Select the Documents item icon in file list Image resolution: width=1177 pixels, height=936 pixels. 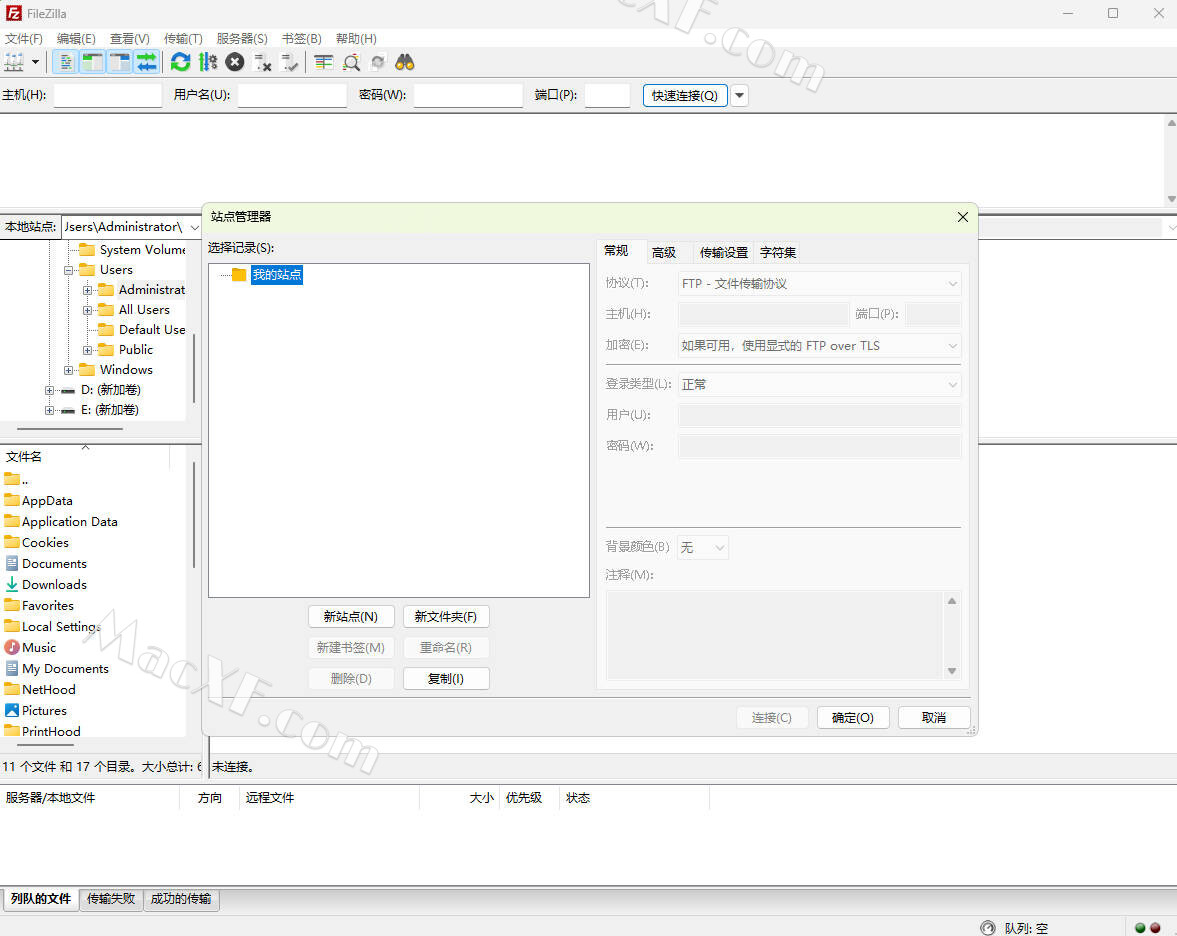[x=12, y=563]
